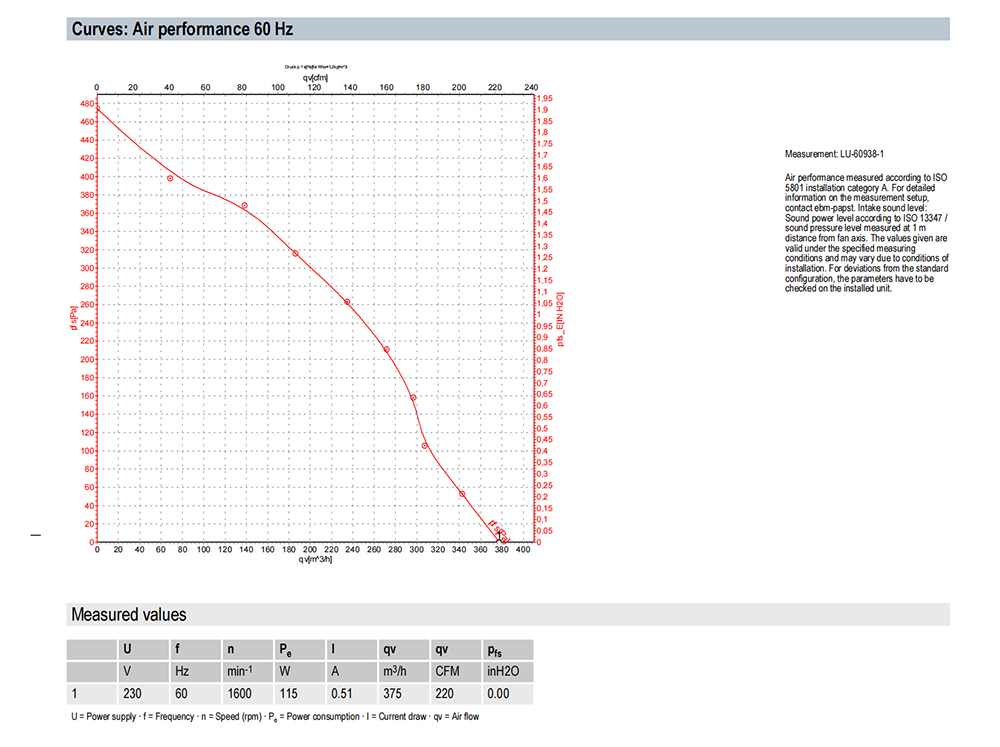This screenshot has height=747, width=1000.
Task: Click the "Curves: Air performance 60 Hz" heading
Action: (183, 29)
